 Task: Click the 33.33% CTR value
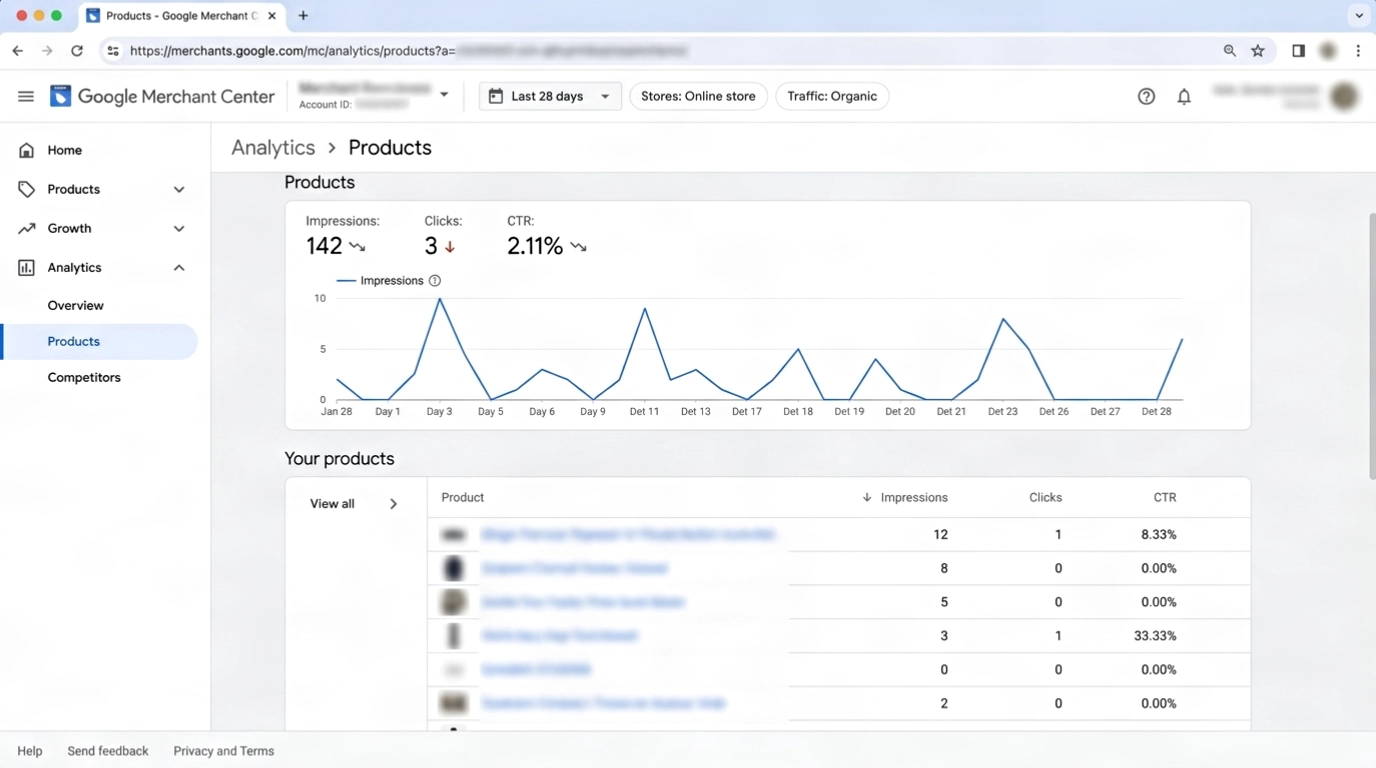click(1155, 636)
